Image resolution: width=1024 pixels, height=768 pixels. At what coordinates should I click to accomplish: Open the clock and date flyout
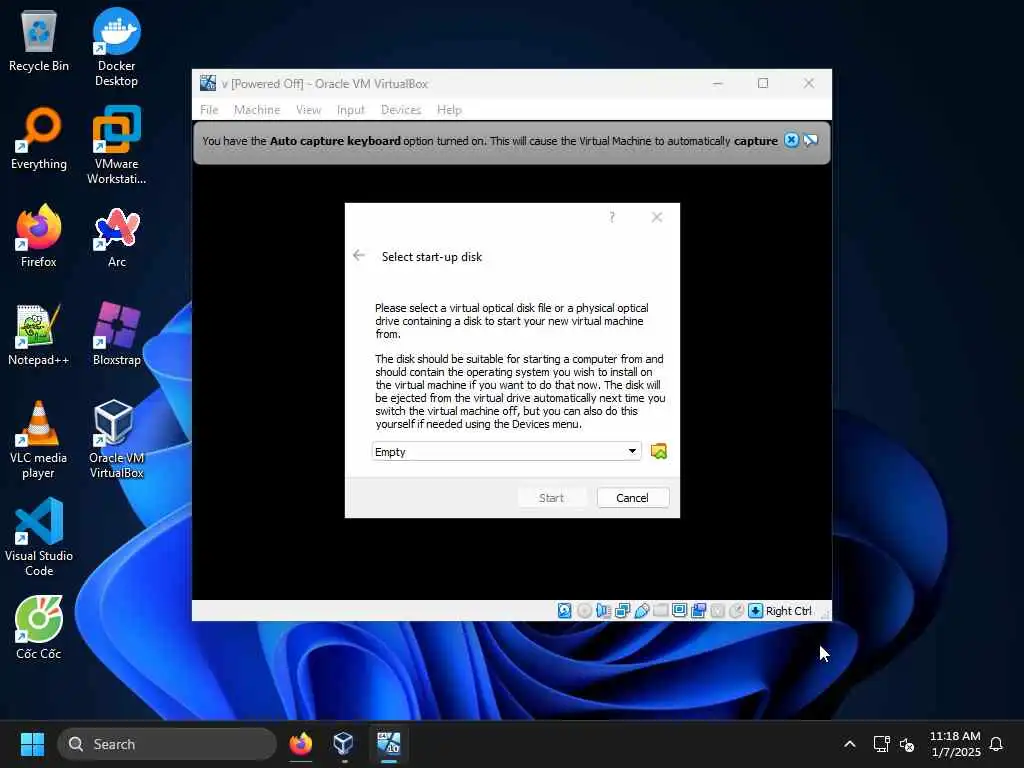tap(955, 744)
